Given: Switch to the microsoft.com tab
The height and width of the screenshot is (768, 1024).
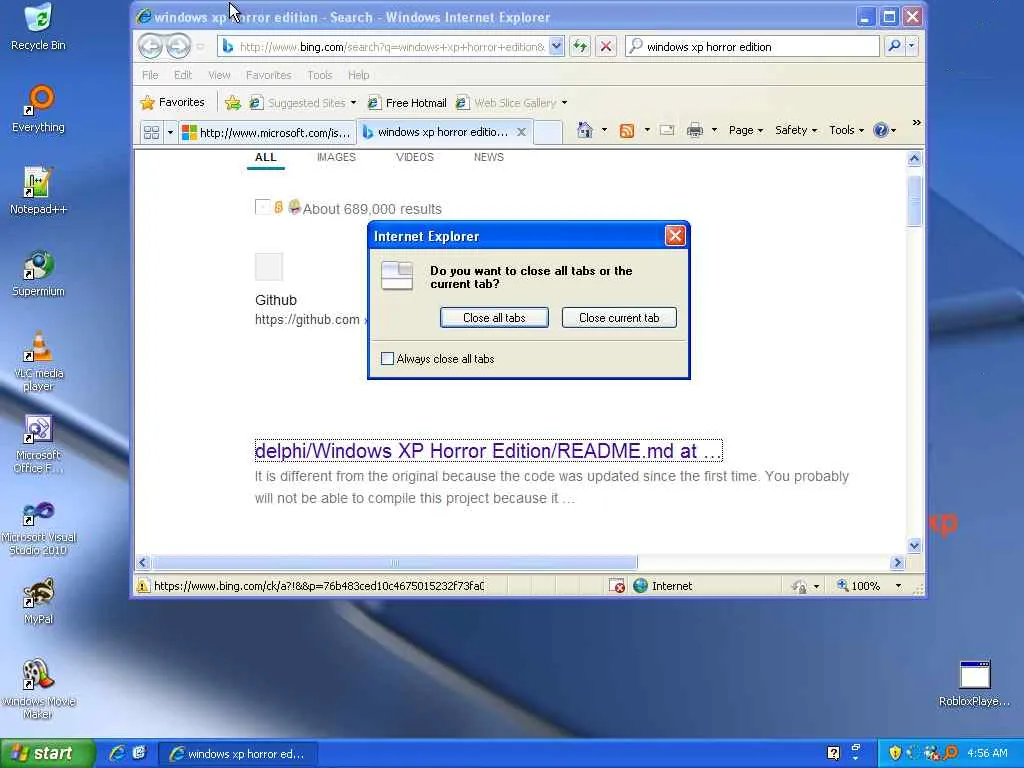Looking at the screenshot, I should pos(267,133).
